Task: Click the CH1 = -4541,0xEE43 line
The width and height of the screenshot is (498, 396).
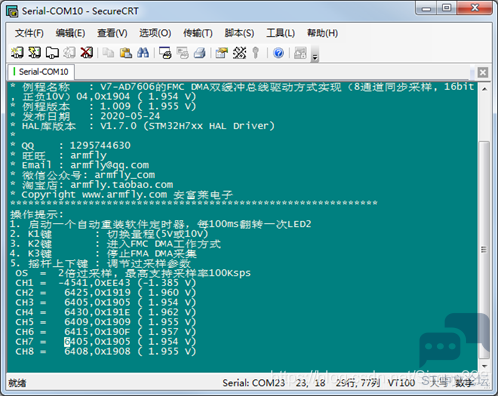Action: 106,283
